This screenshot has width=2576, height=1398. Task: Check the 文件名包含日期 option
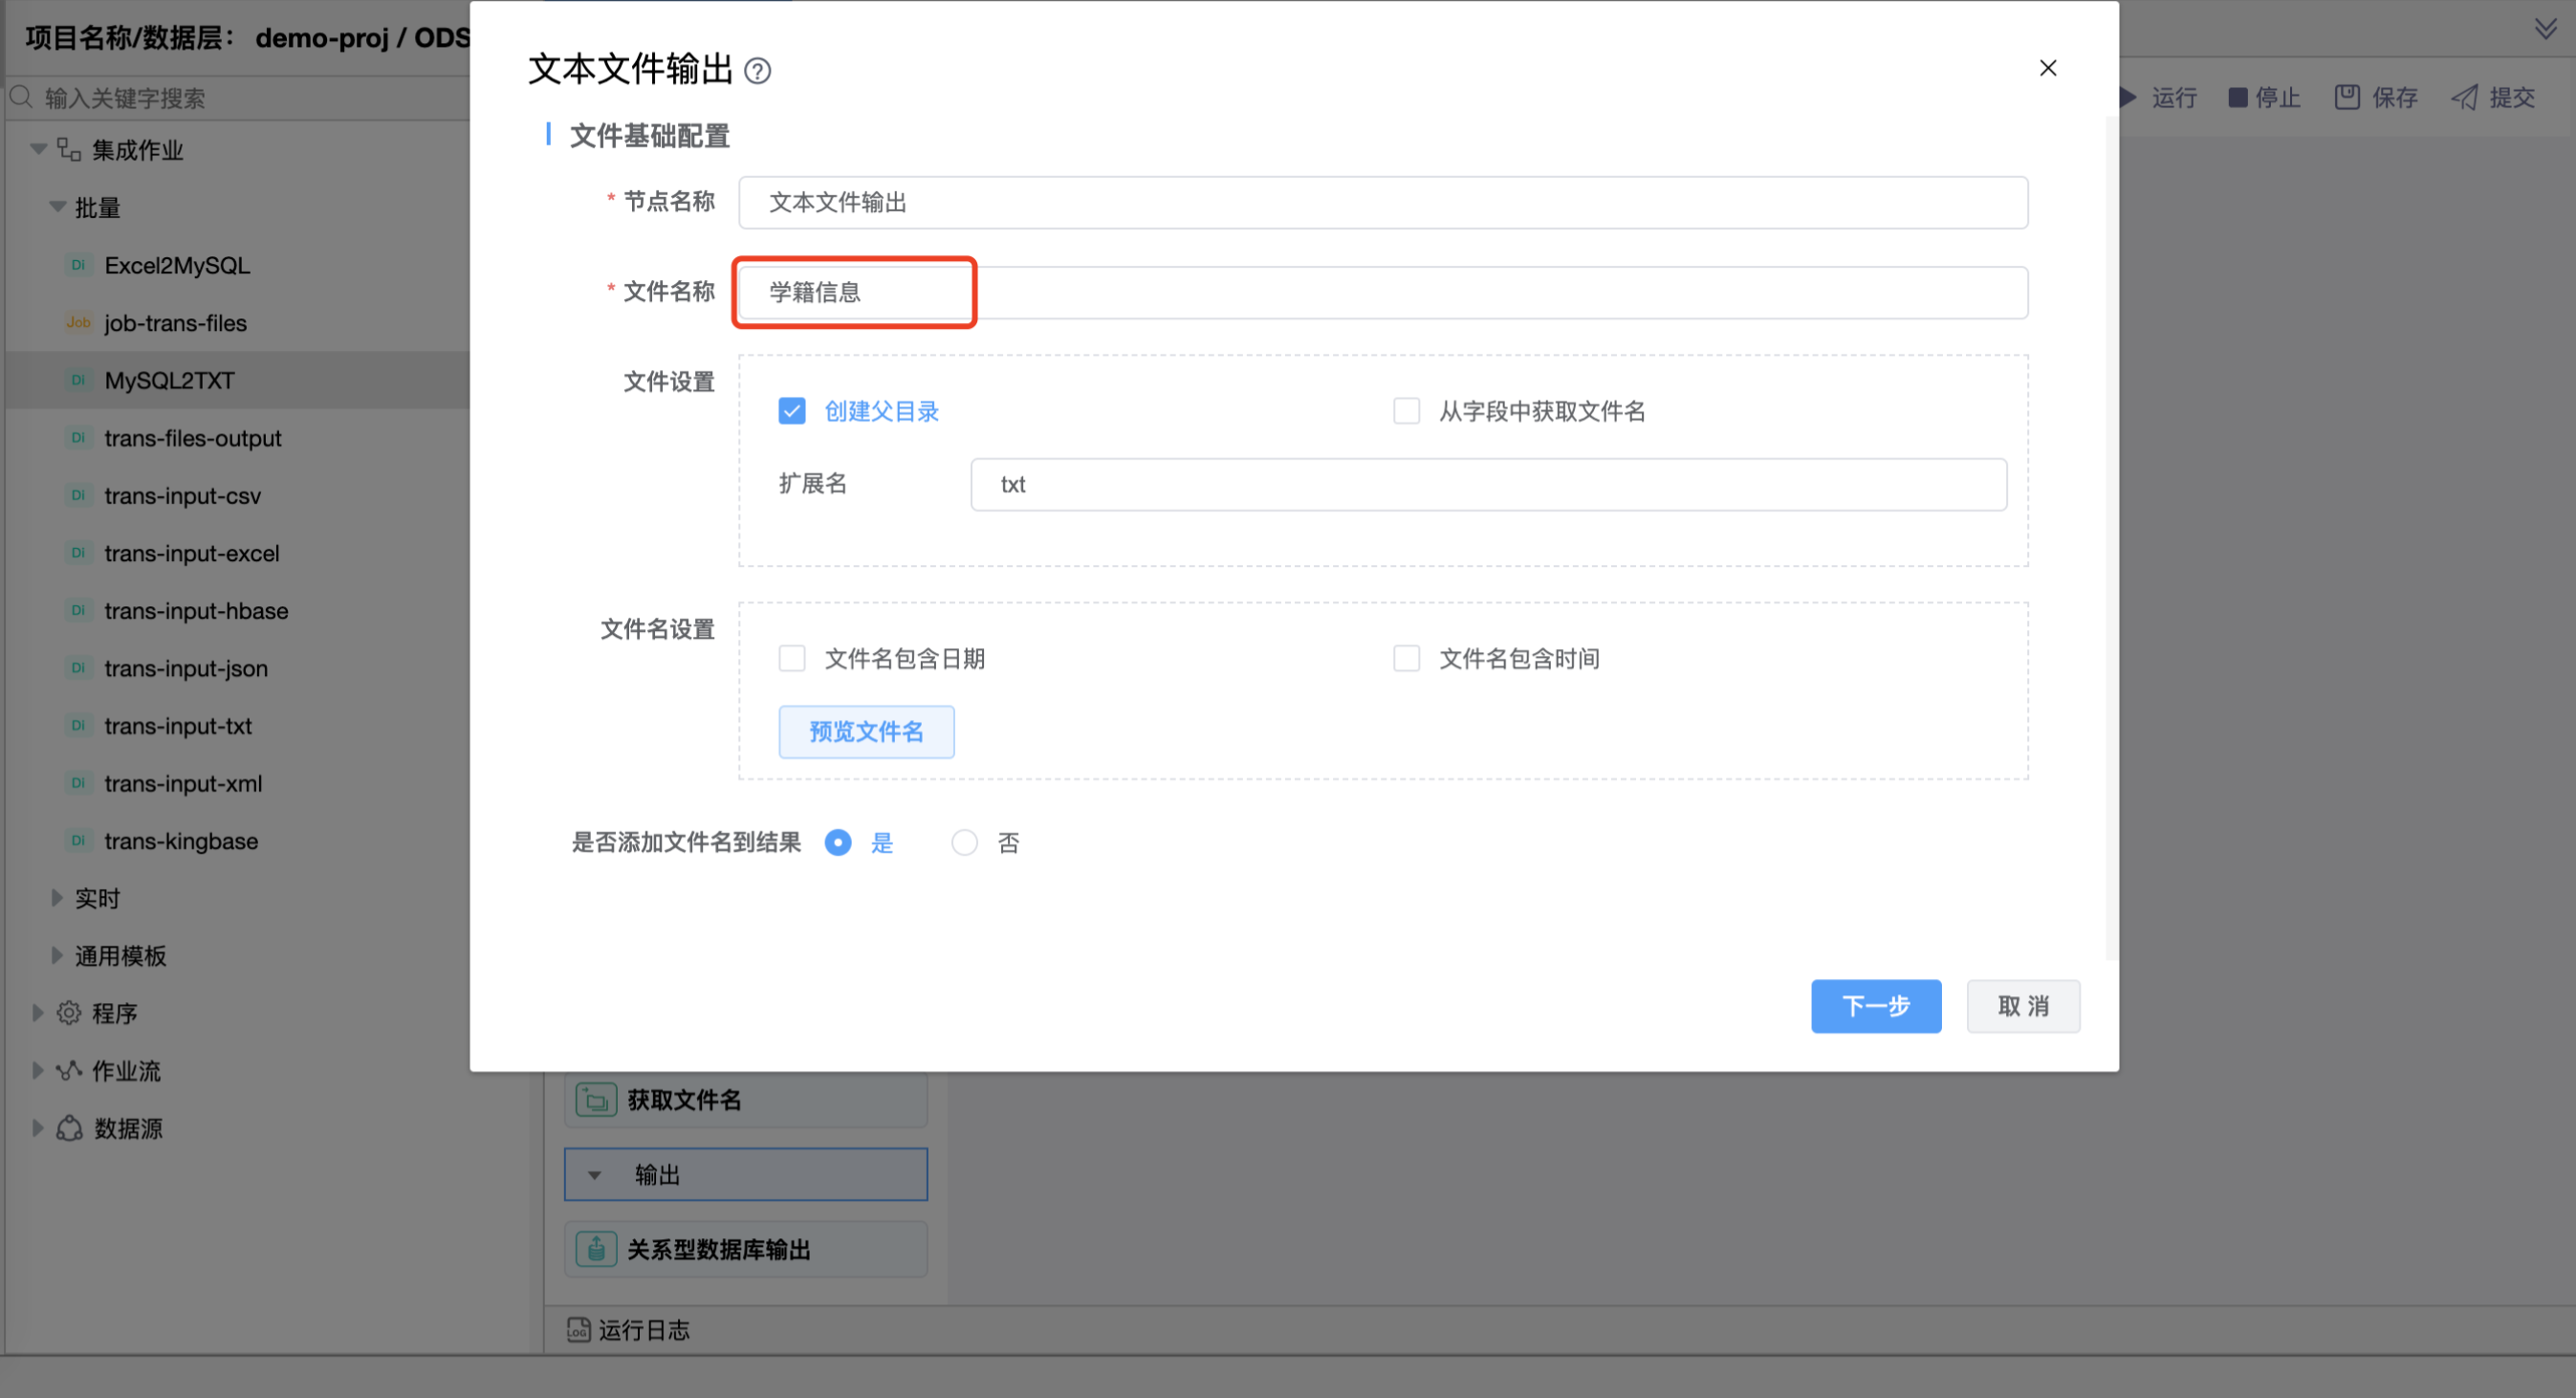792,658
